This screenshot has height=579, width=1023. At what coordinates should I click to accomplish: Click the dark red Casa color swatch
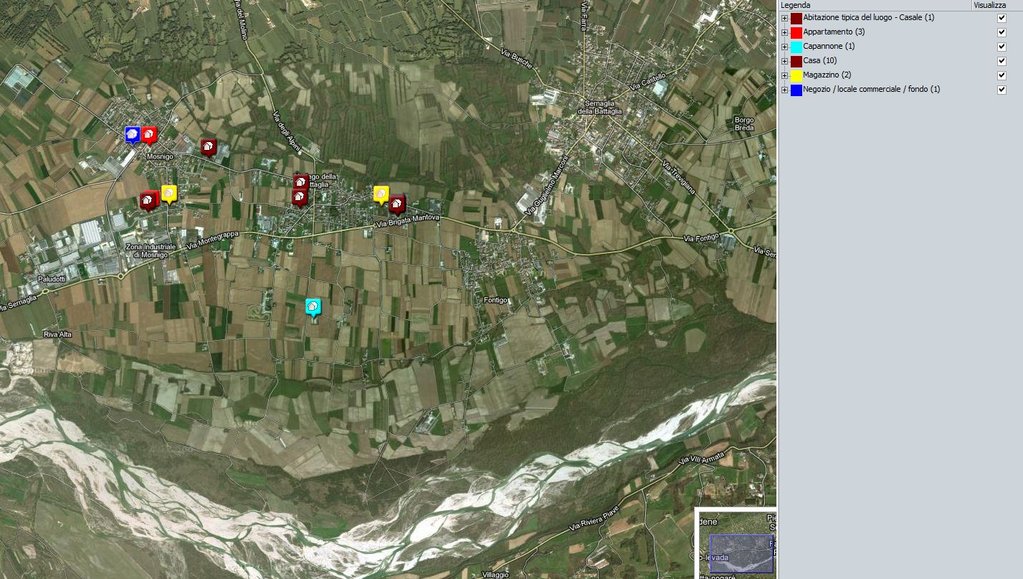coord(796,61)
